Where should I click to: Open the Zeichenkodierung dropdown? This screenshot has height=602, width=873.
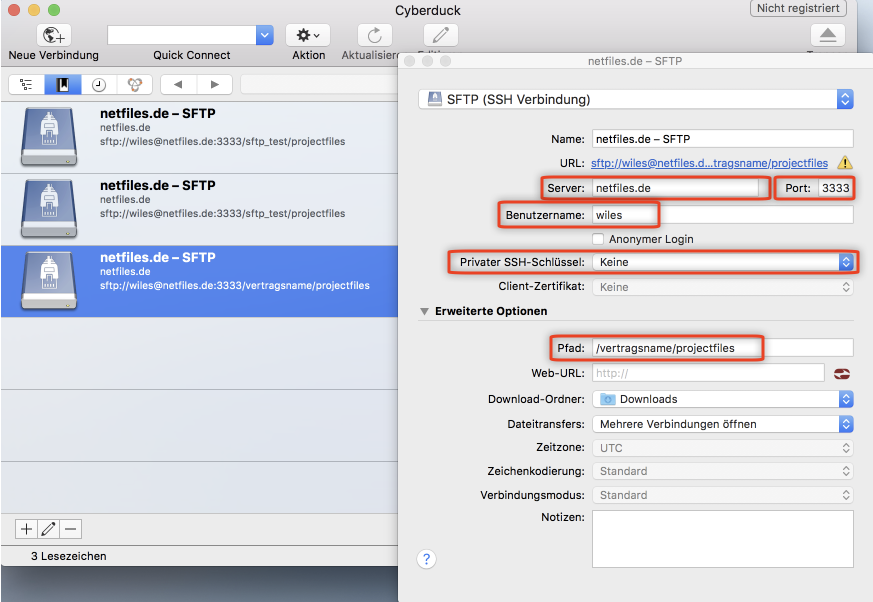pos(723,471)
